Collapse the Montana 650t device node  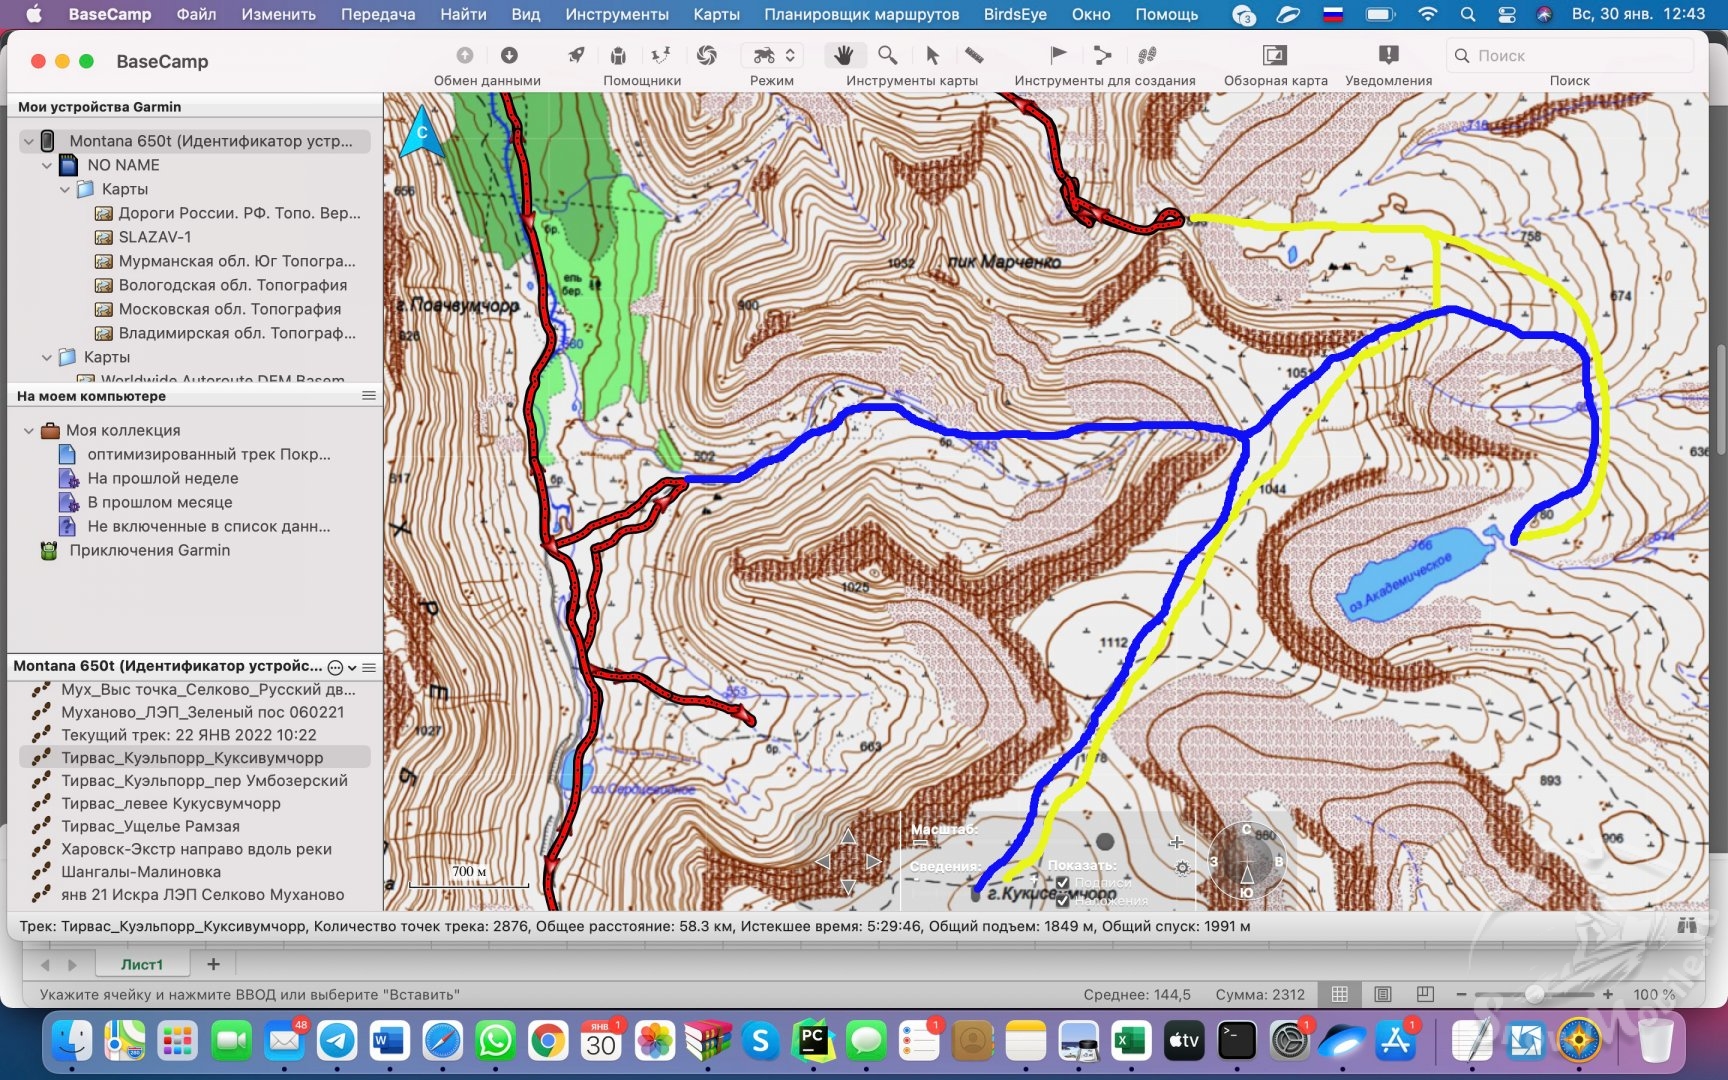(x=28, y=141)
